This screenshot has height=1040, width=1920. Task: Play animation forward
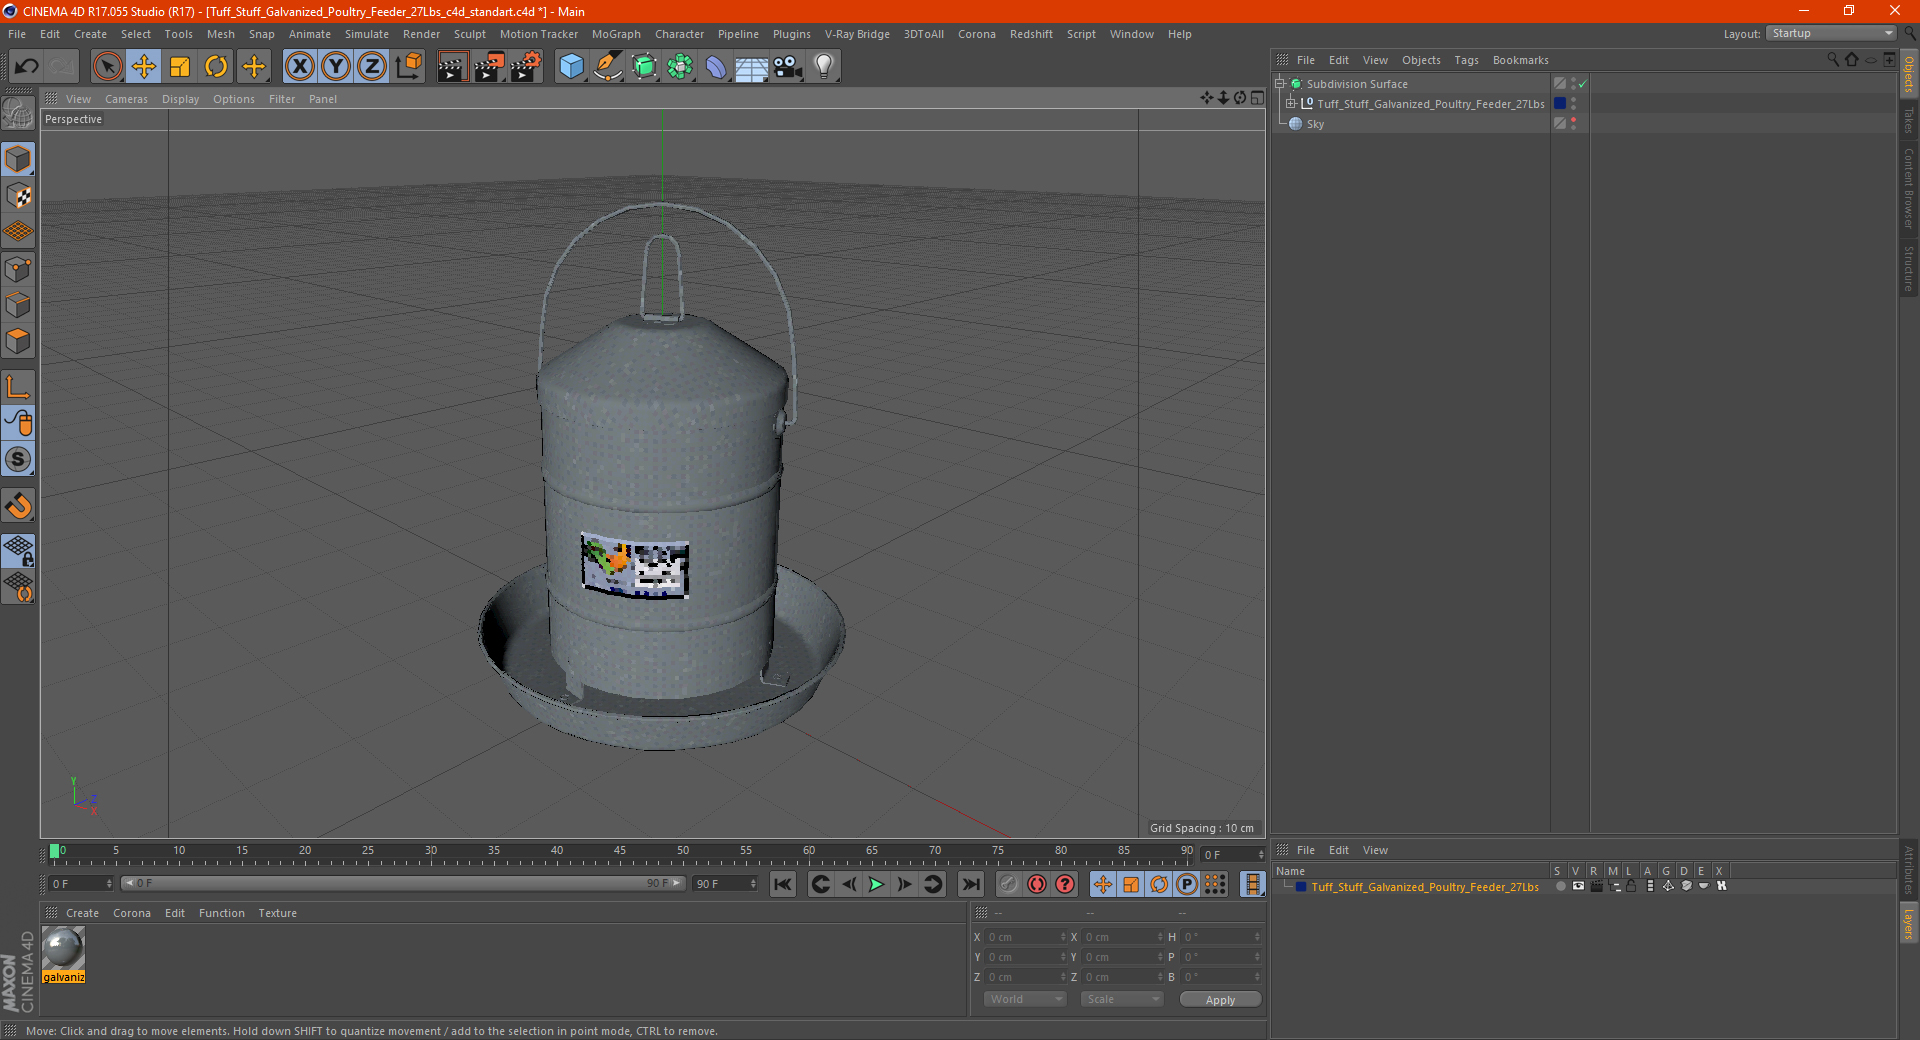tap(876, 884)
